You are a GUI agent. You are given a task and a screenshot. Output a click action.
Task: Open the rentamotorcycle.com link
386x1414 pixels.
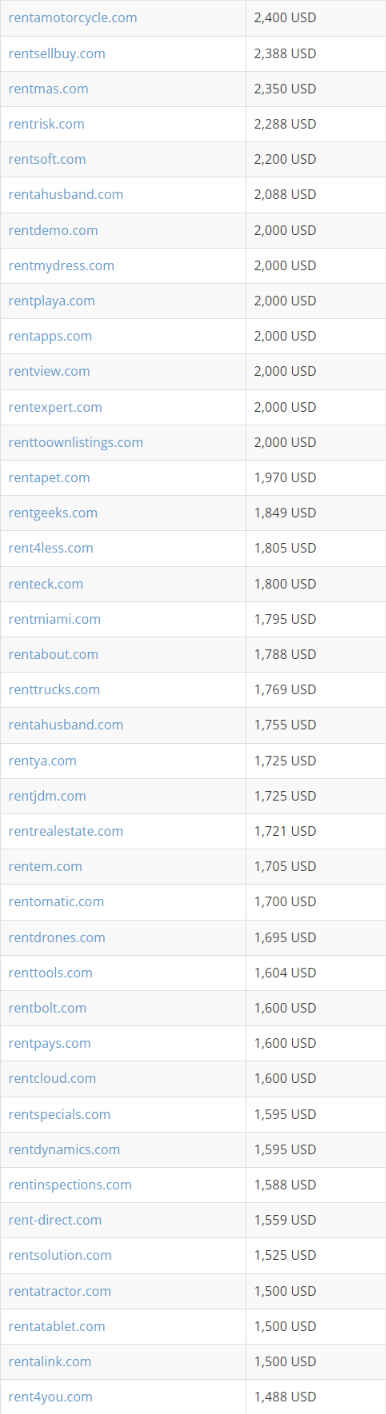[73, 18]
